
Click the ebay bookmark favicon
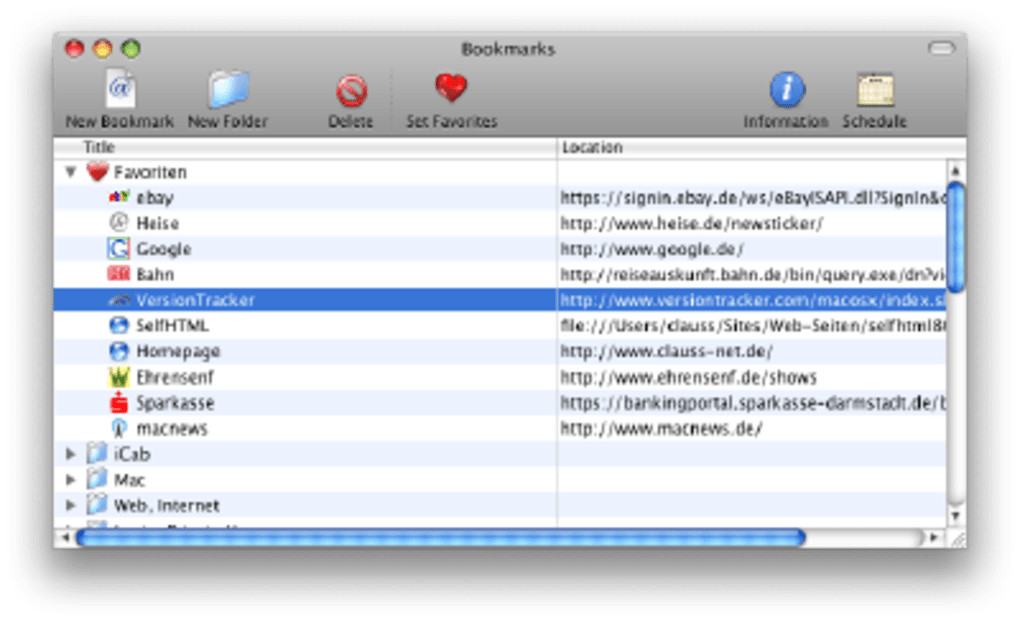119,197
